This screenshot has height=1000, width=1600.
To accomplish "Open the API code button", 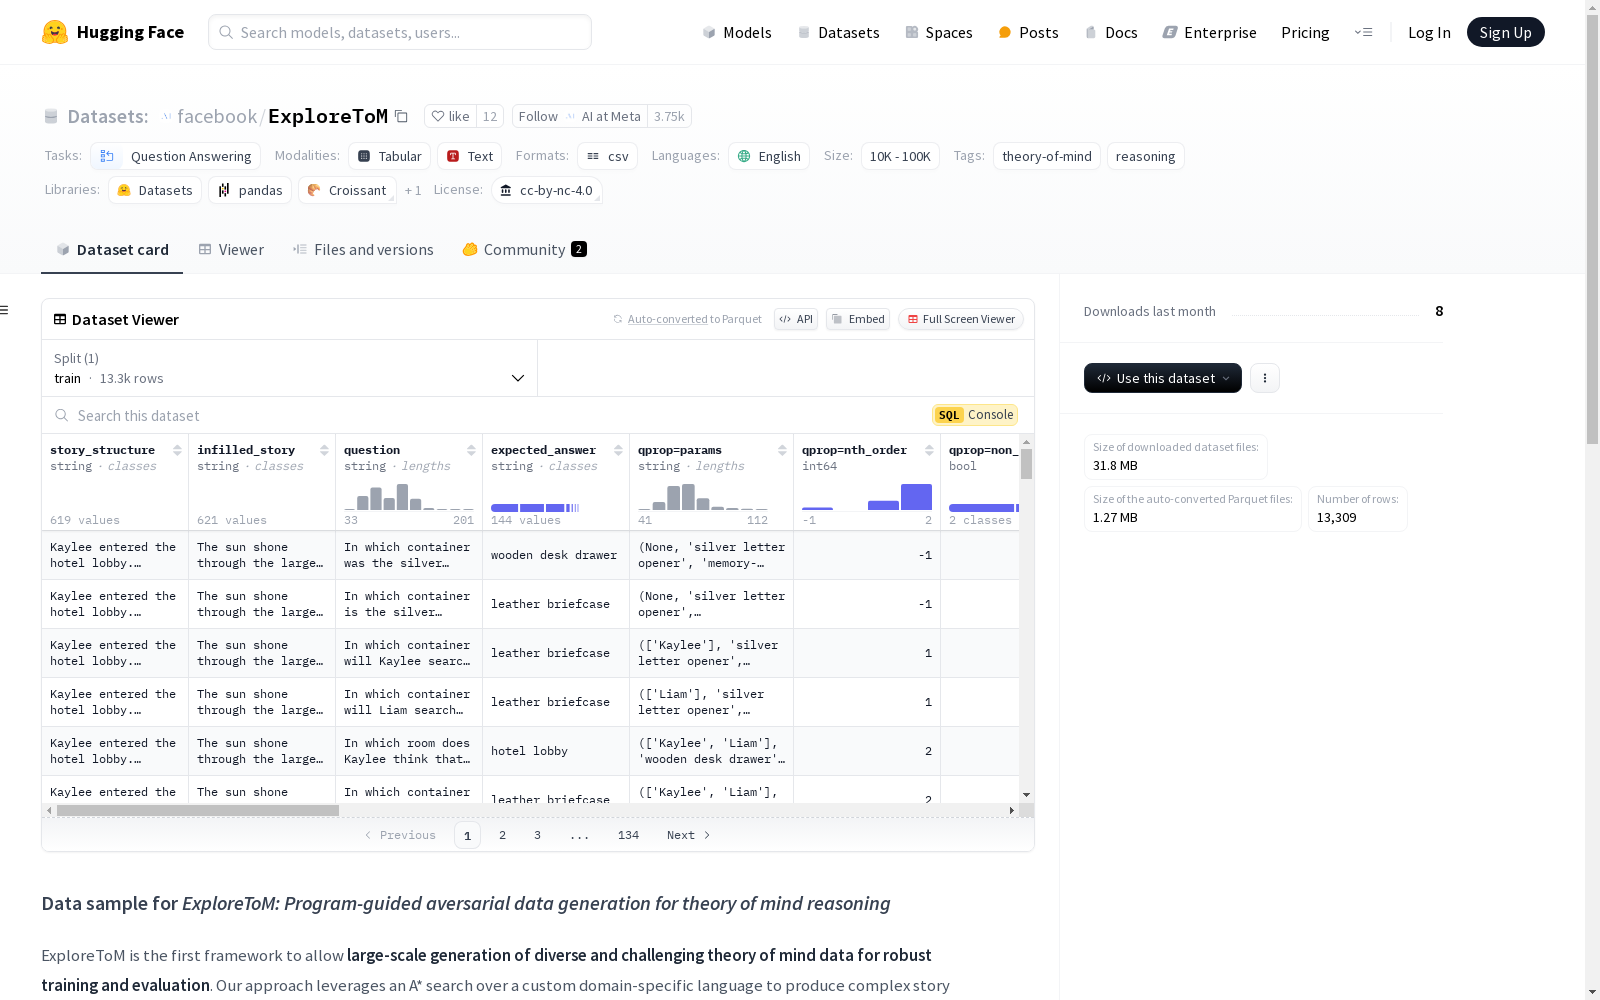I will pyautogui.click(x=796, y=319).
